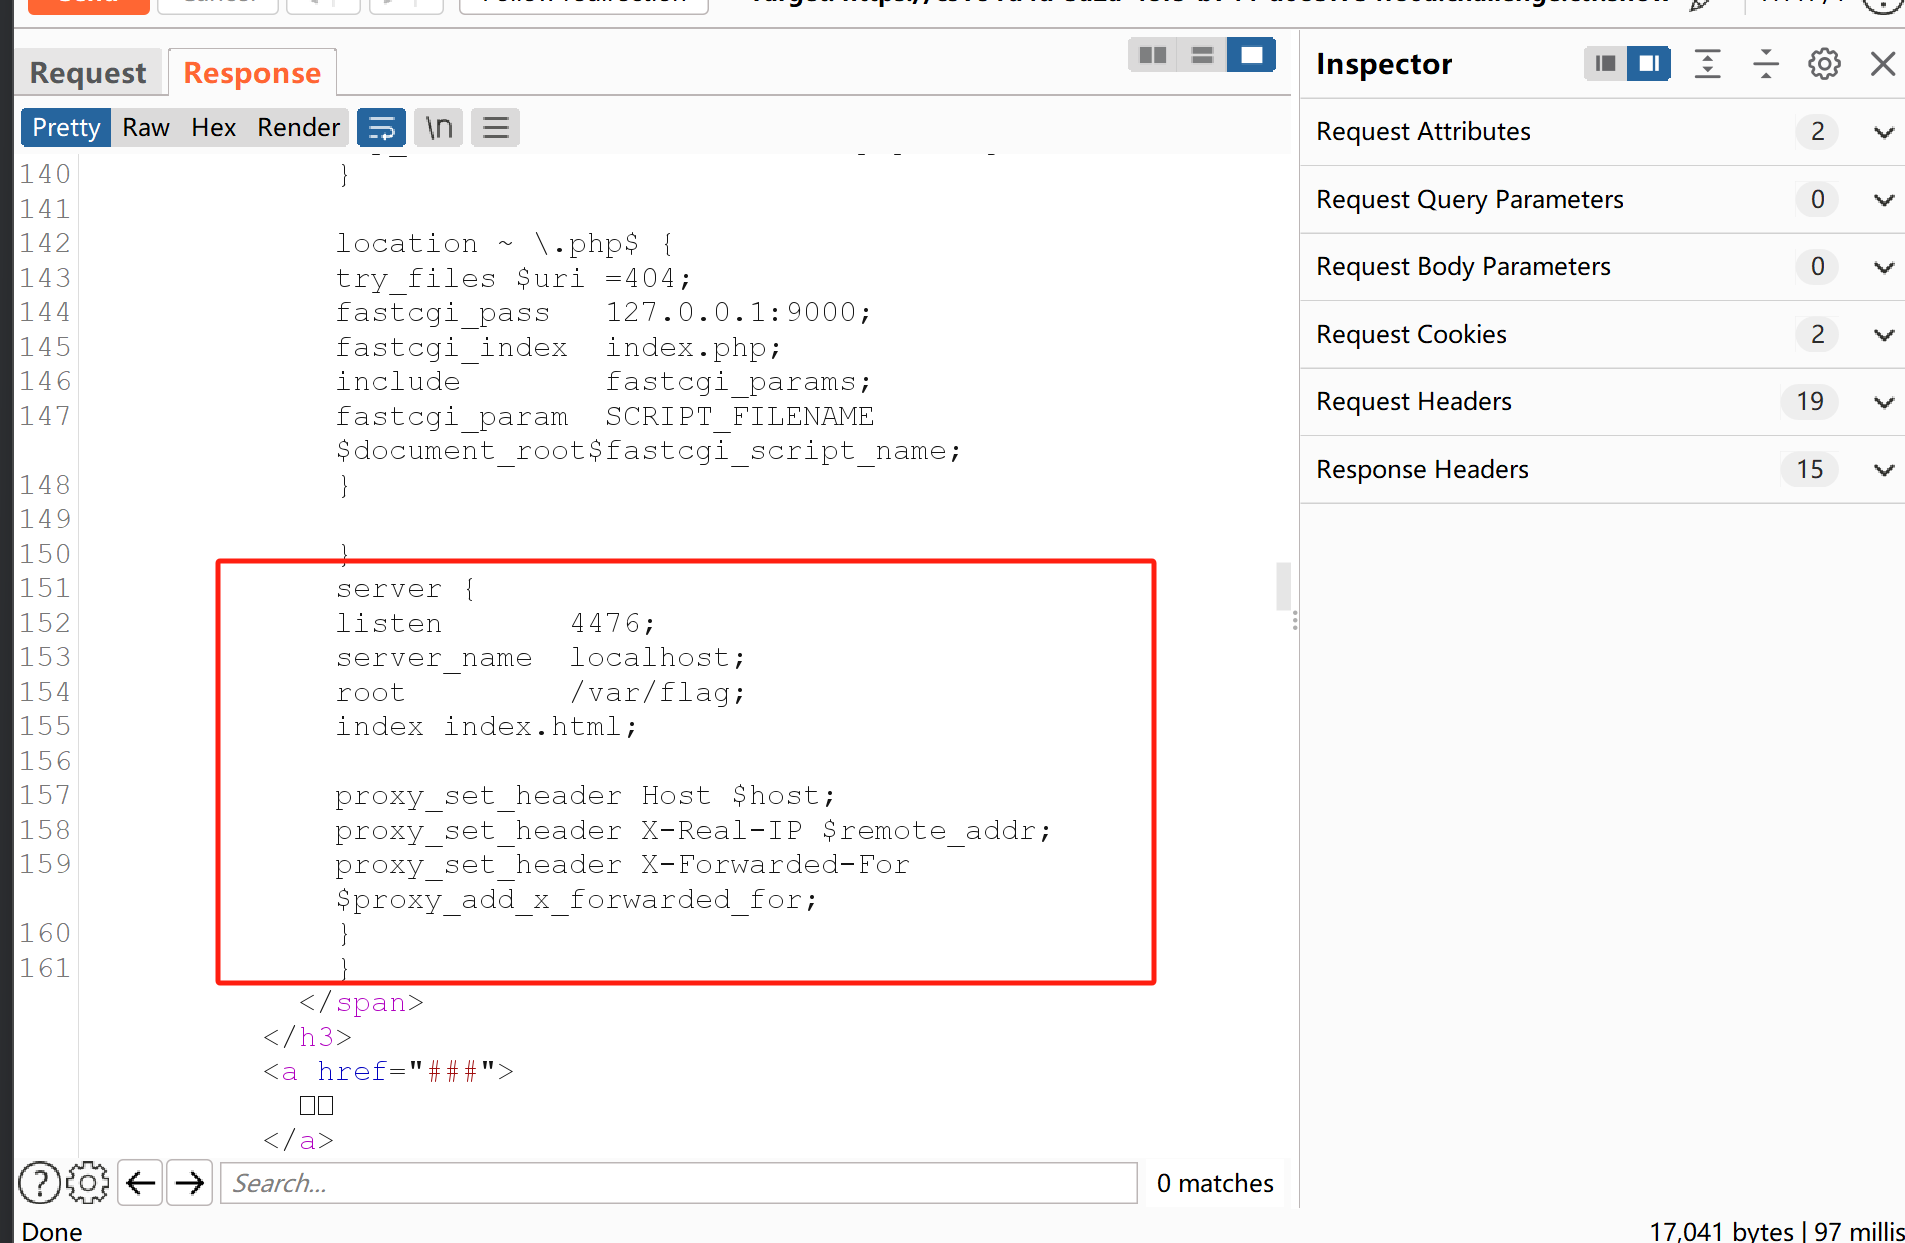1905x1243 pixels.
Task: Expand all Inspector sections icon
Action: pos(1708,64)
